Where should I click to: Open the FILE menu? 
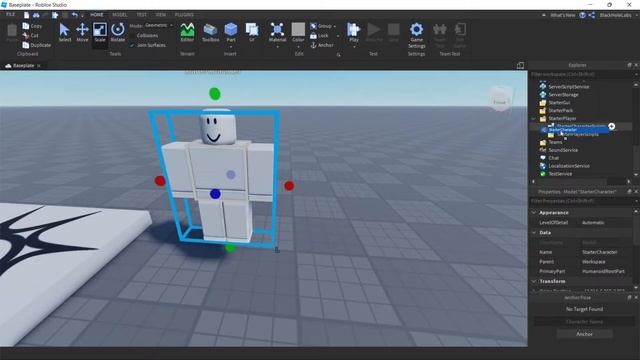tap(10, 14)
